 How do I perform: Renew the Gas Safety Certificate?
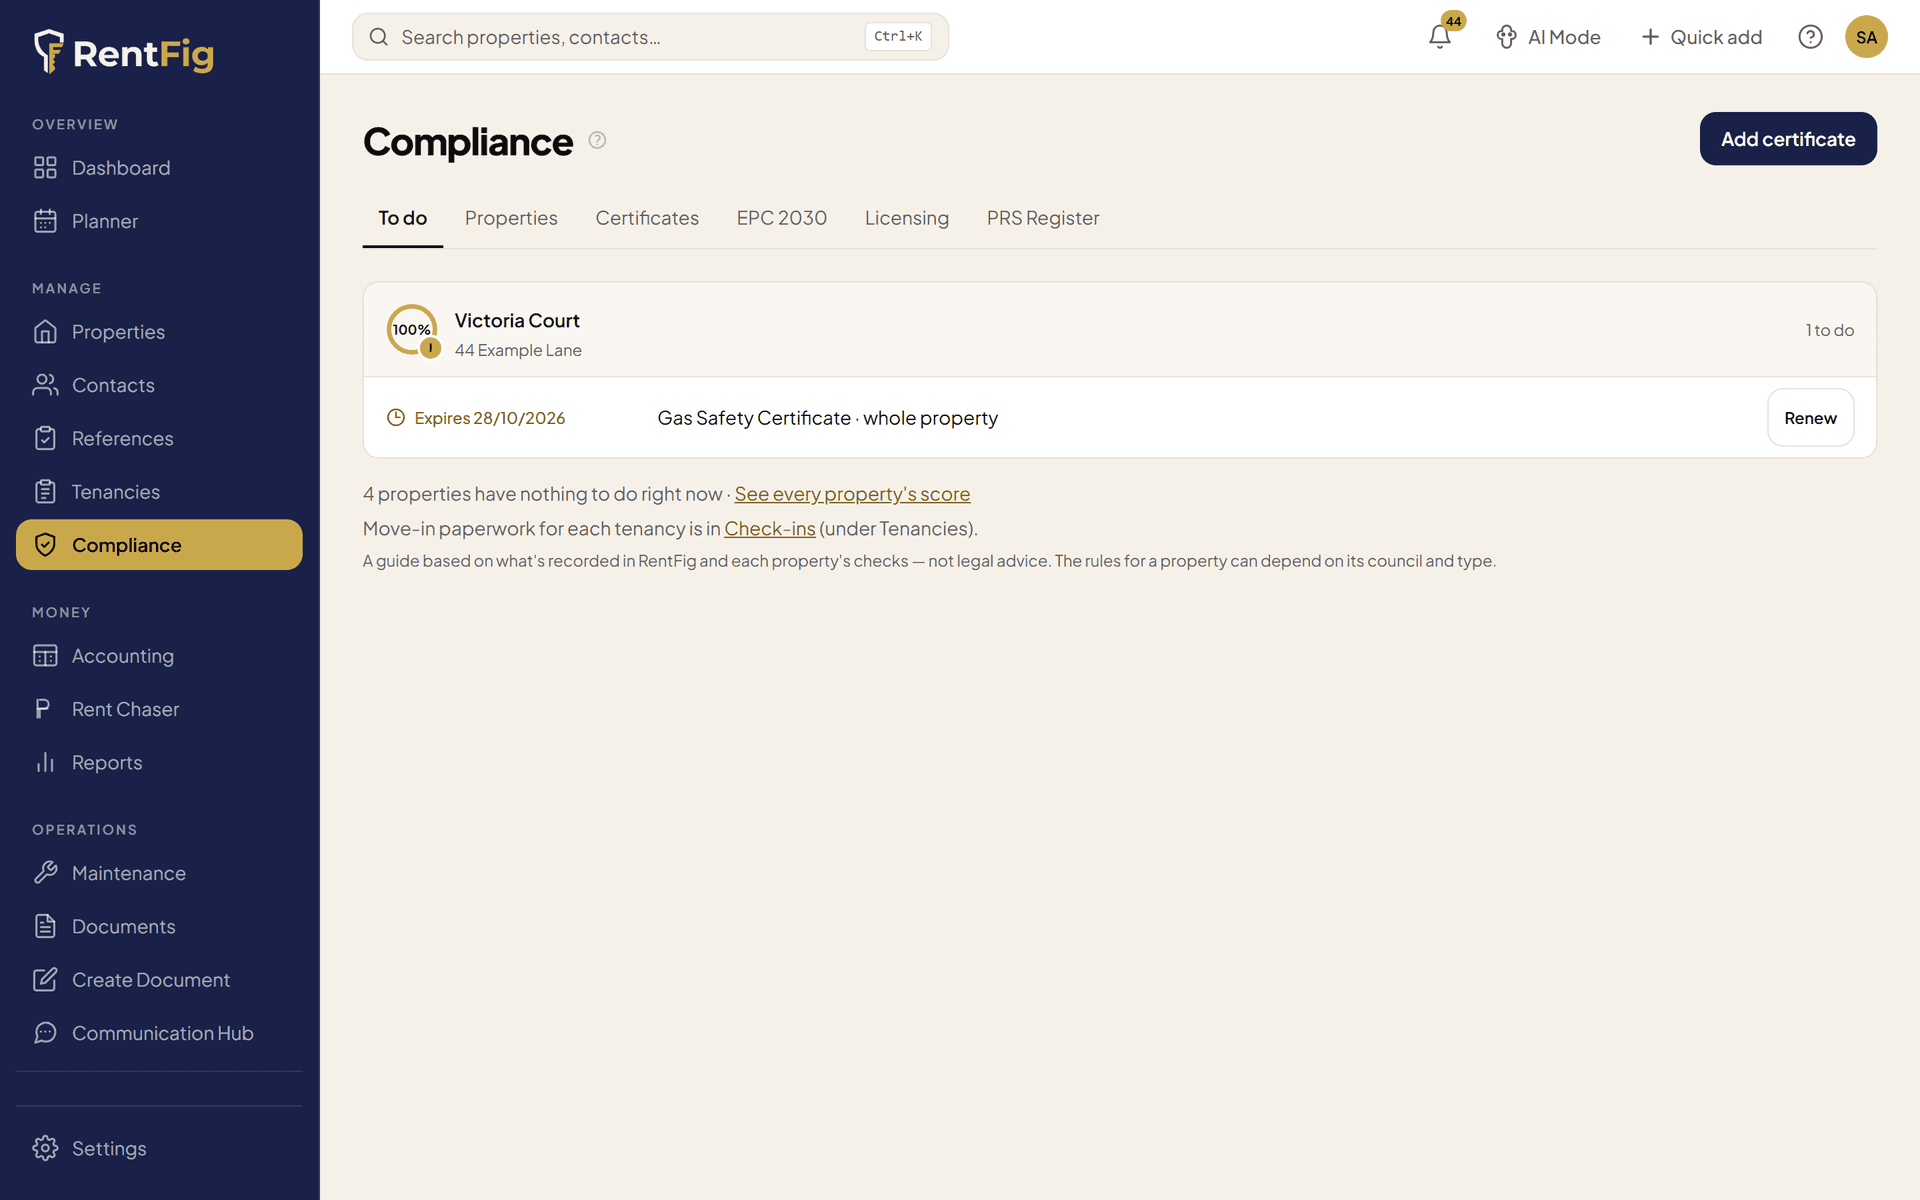coord(1810,418)
